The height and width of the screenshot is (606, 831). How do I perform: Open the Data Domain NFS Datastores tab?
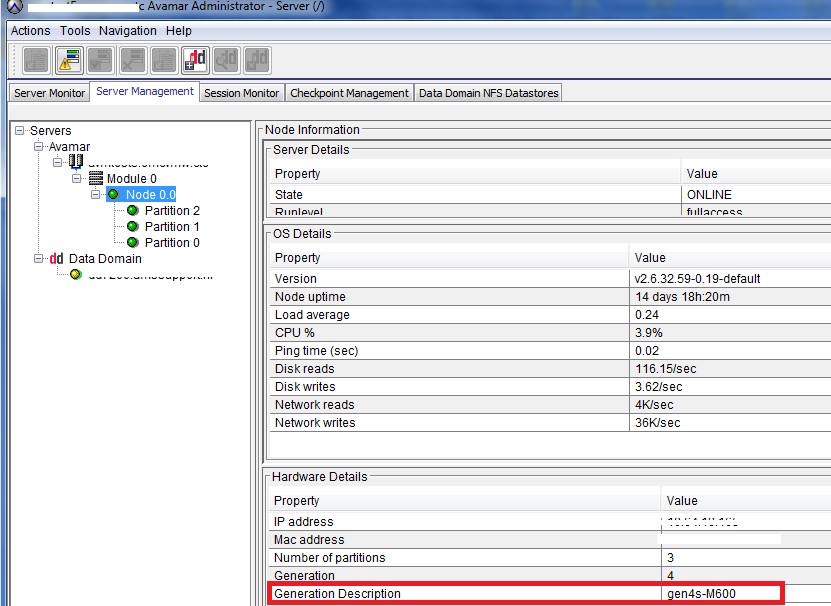489,93
